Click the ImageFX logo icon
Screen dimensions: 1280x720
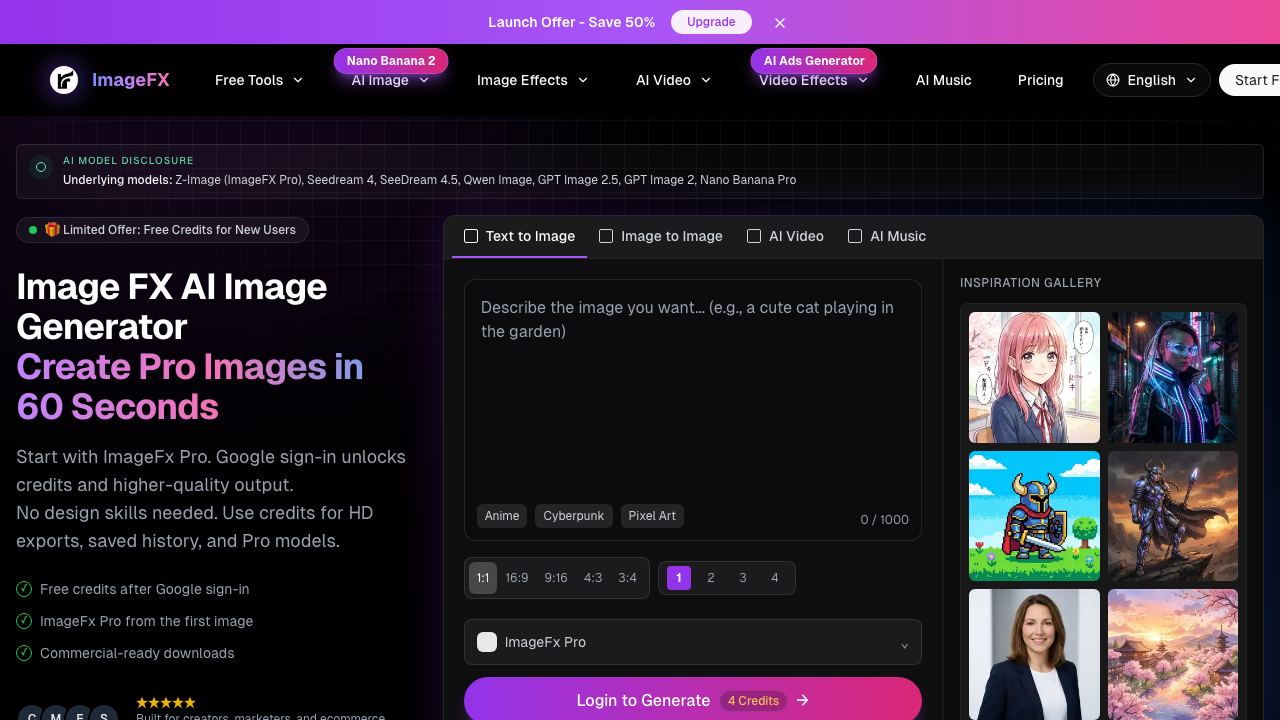point(64,80)
